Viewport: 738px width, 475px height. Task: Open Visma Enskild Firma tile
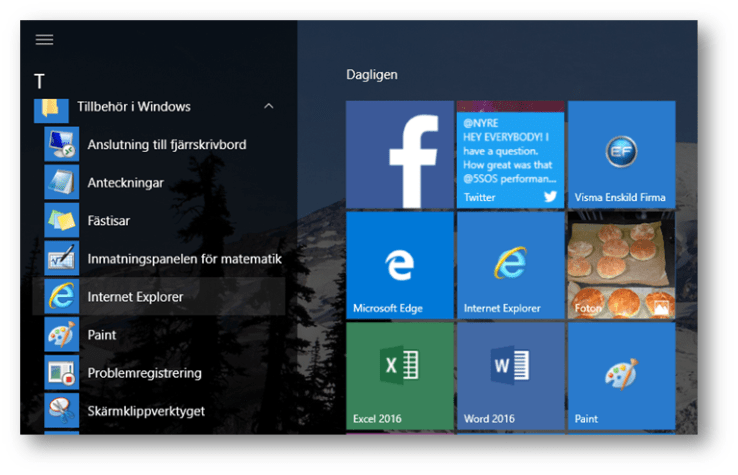[621, 154]
